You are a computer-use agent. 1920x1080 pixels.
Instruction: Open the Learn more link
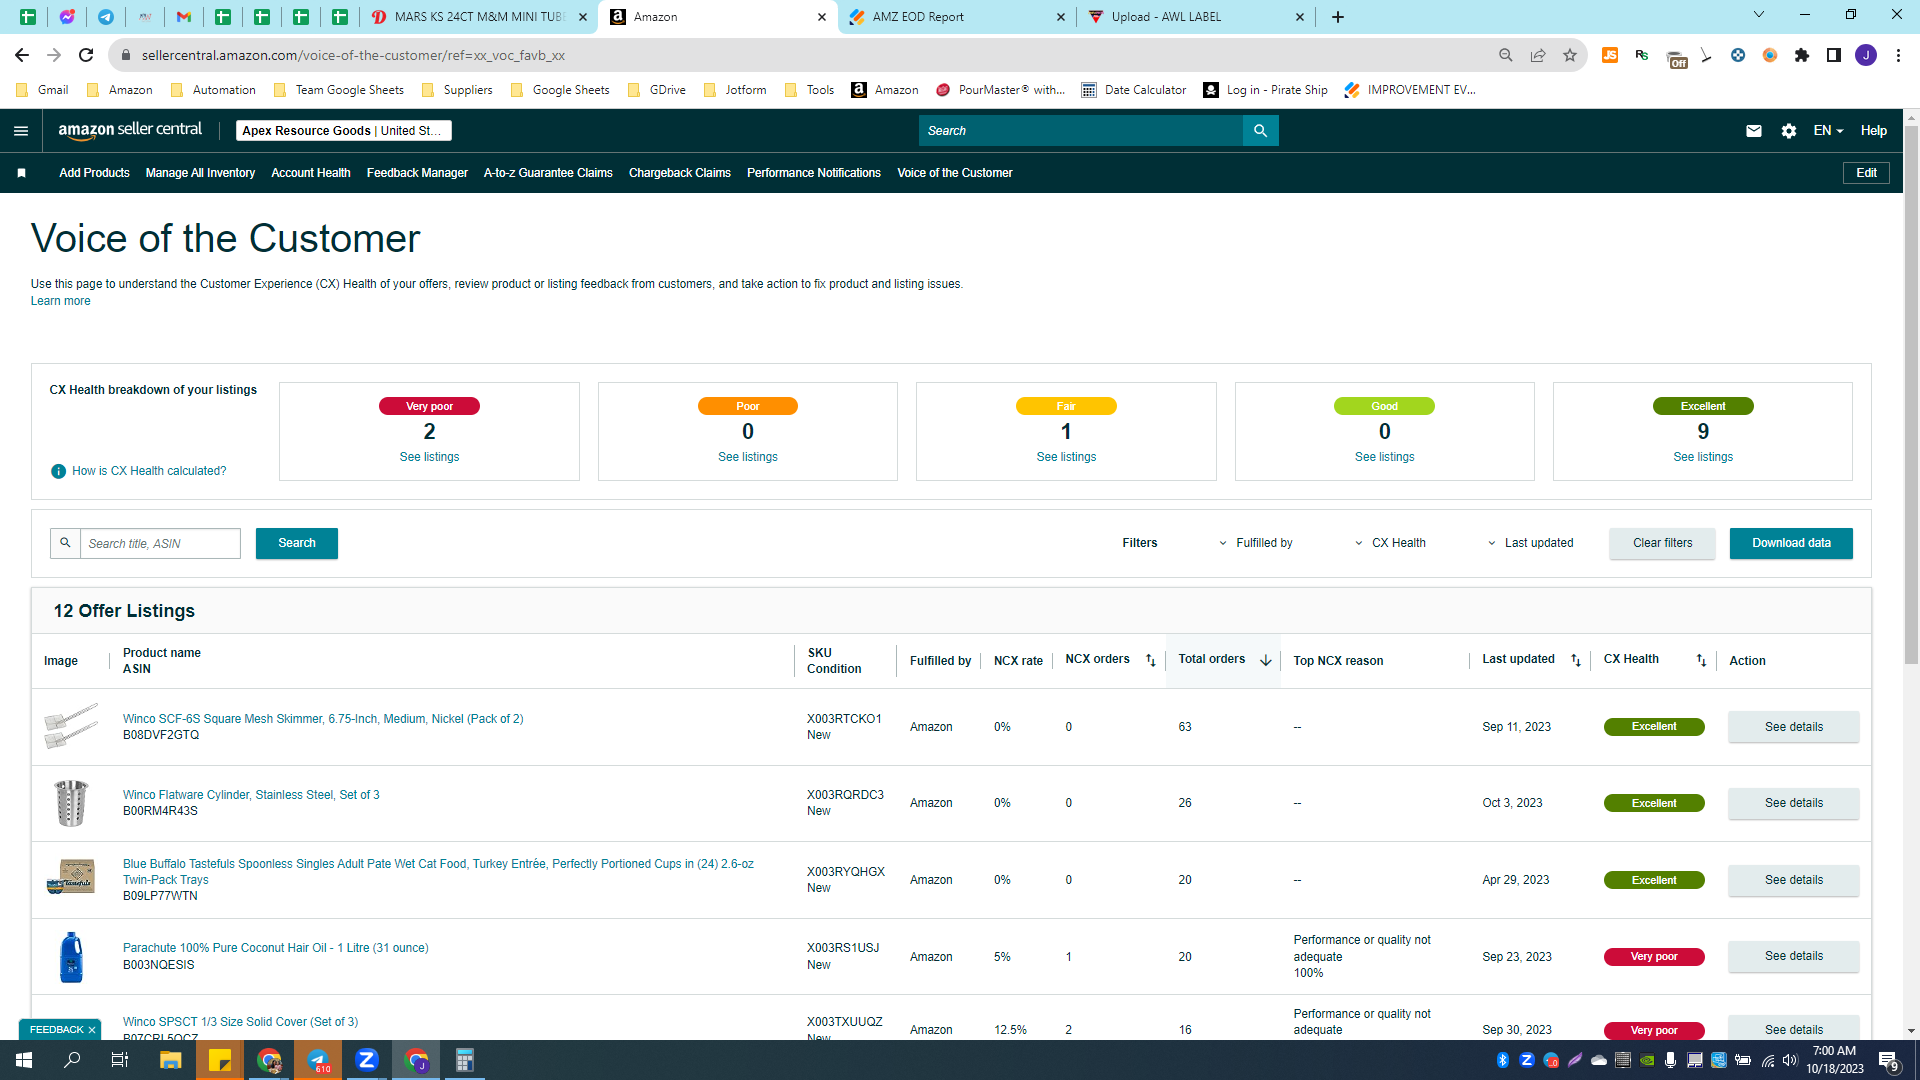point(60,301)
